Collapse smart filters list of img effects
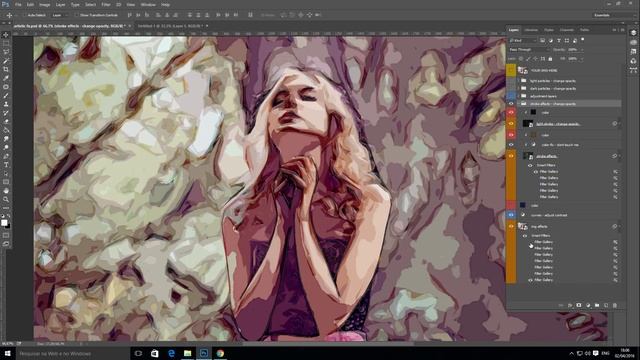Image resolution: width=640 pixels, height=360 pixels. [x=620, y=226]
